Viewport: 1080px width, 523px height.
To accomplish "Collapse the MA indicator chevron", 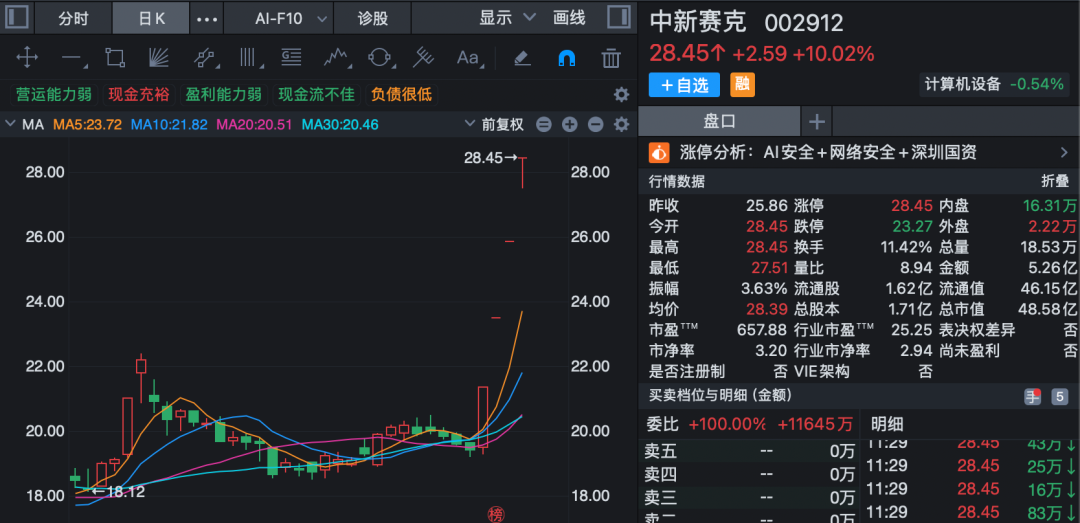I will [9, 125].
